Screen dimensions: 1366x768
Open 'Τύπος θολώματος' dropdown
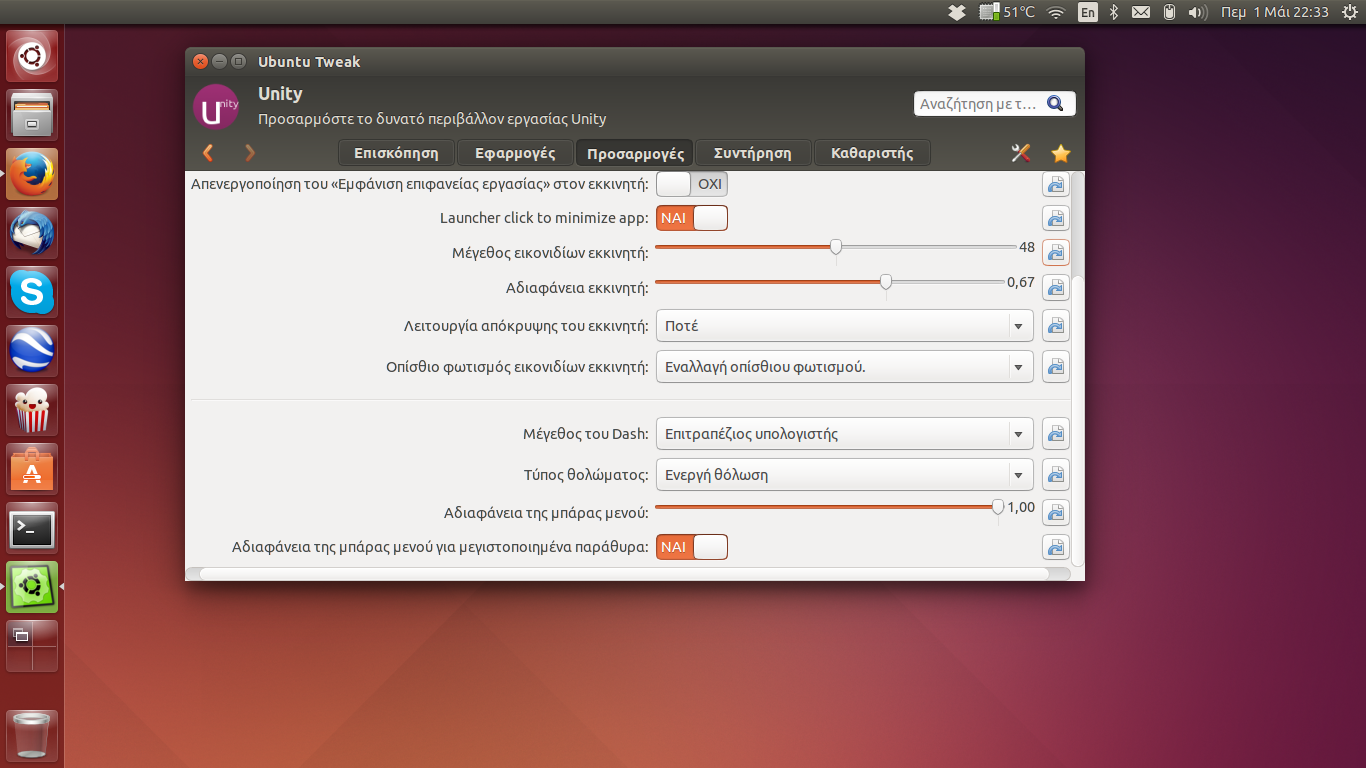click(x=845, y=475)
